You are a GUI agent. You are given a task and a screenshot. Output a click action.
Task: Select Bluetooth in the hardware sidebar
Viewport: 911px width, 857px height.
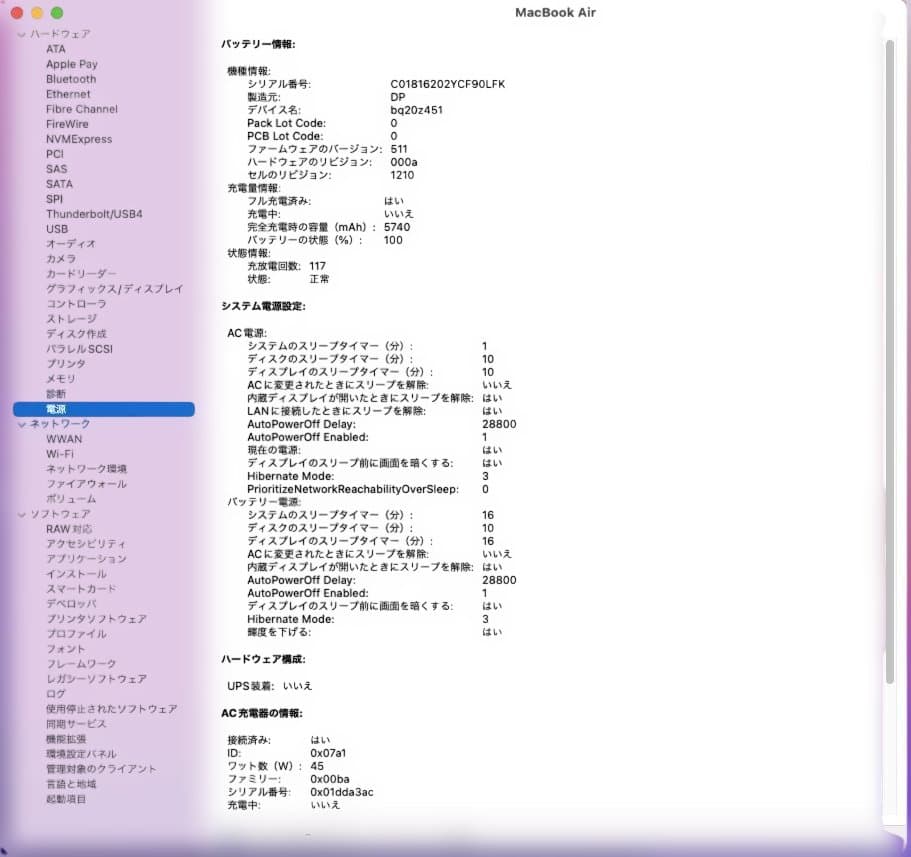(x=70, y=78)
